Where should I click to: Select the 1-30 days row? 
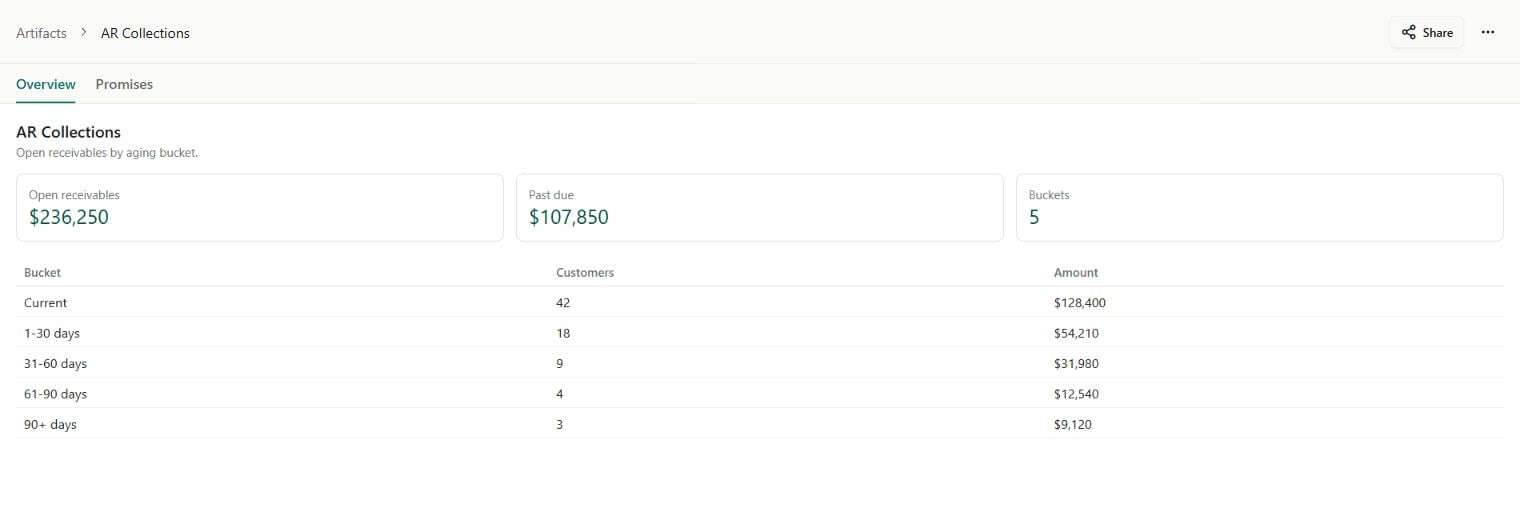click(x=760, y=333)
